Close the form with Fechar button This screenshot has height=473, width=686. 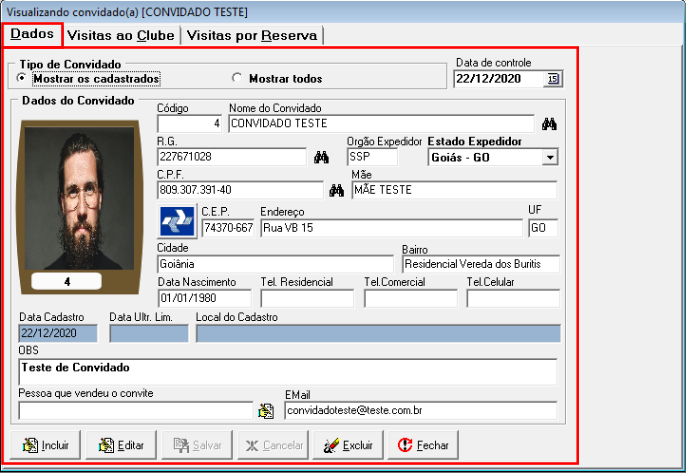tap(422, 445)
